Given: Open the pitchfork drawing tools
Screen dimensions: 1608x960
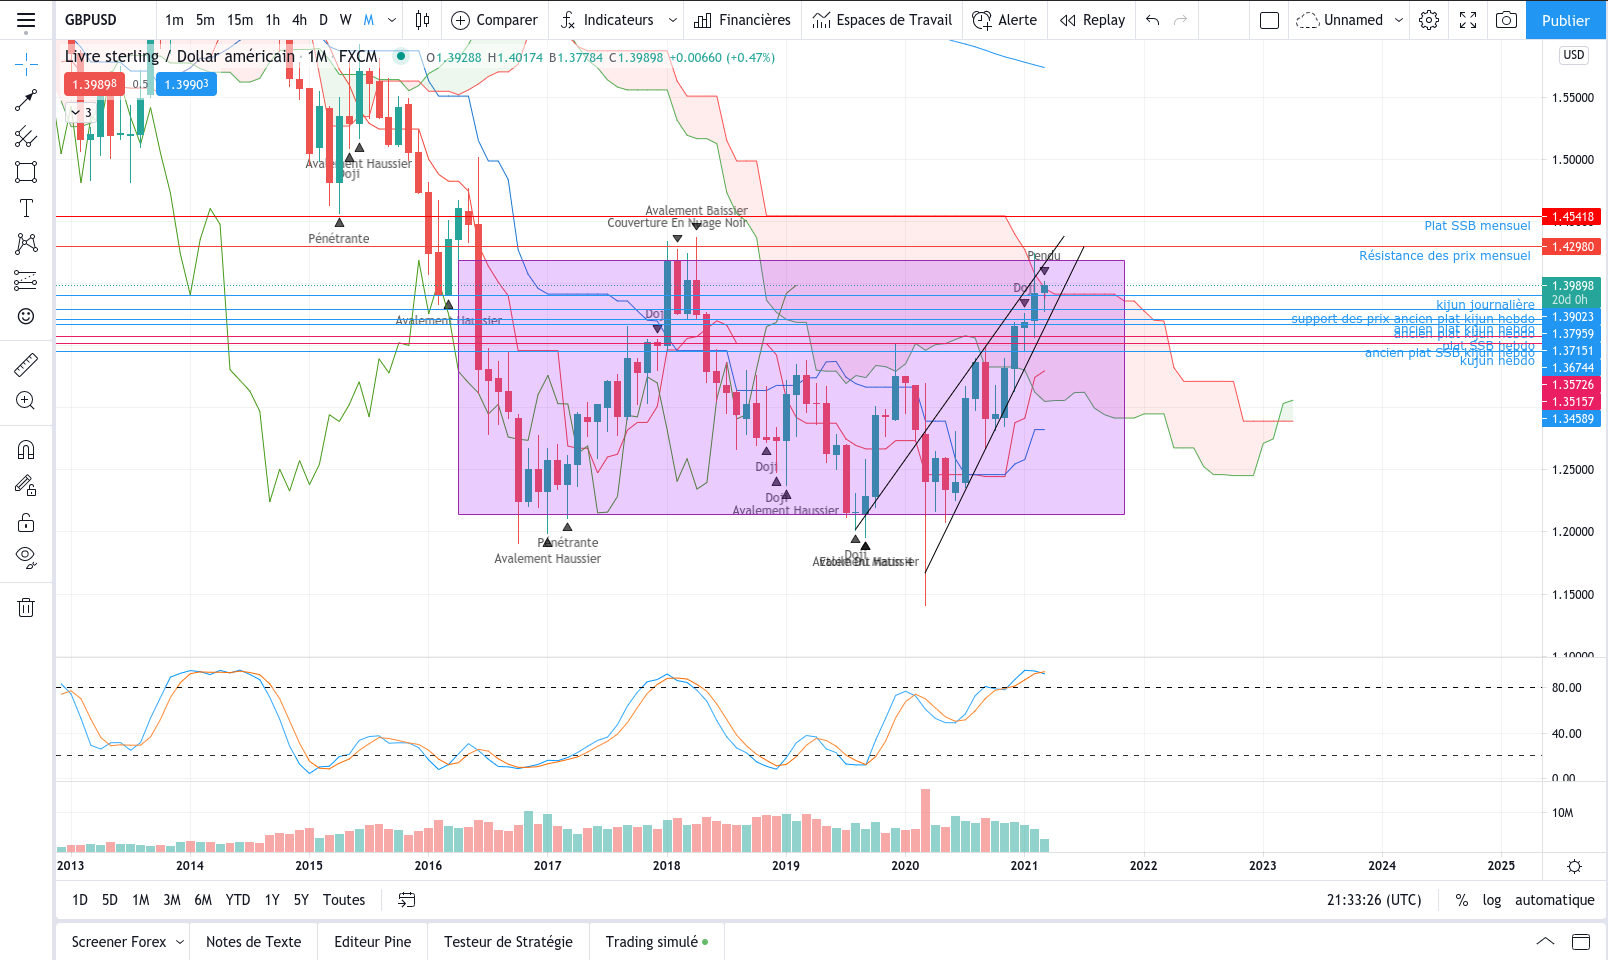Looking at the screenshot, I should point(26,136).
